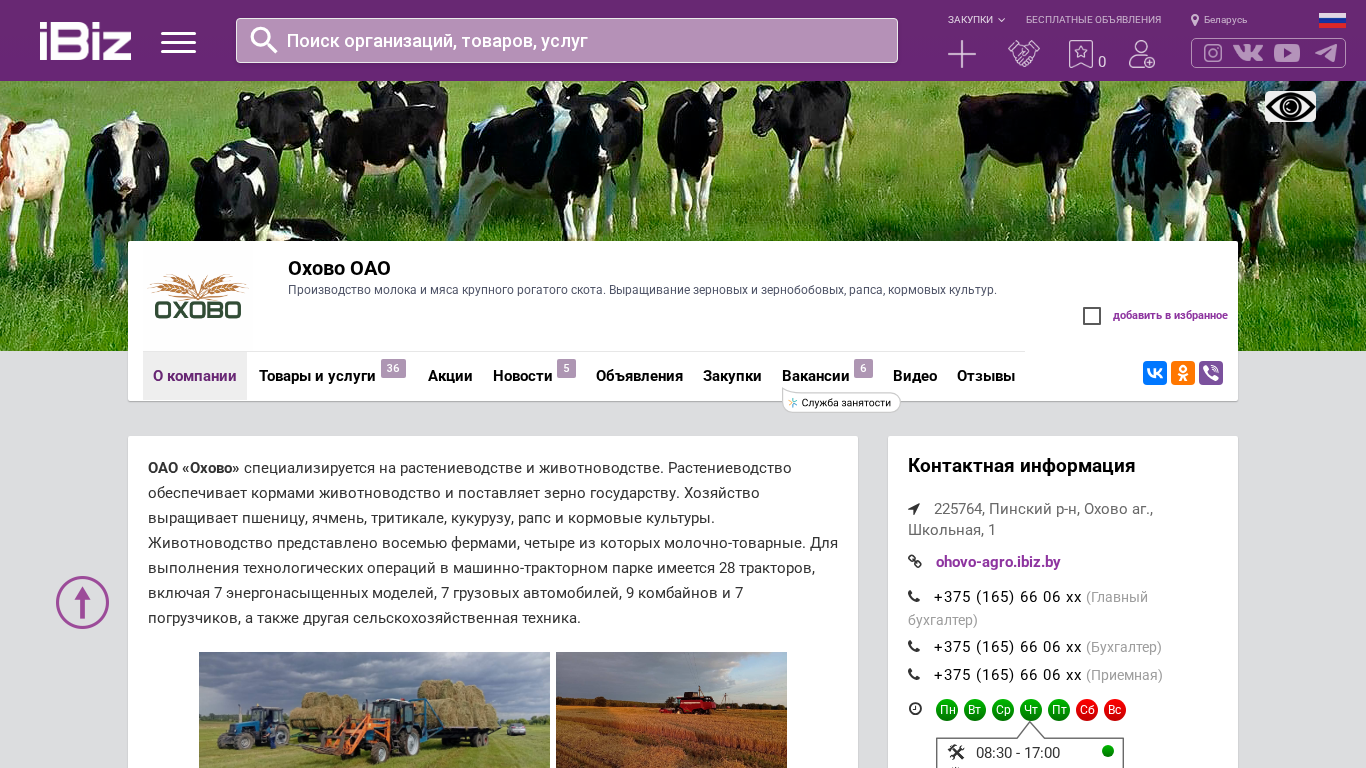Open the Instagram page
This screenshot has width=1366, height=768.
coord(1213,53)
